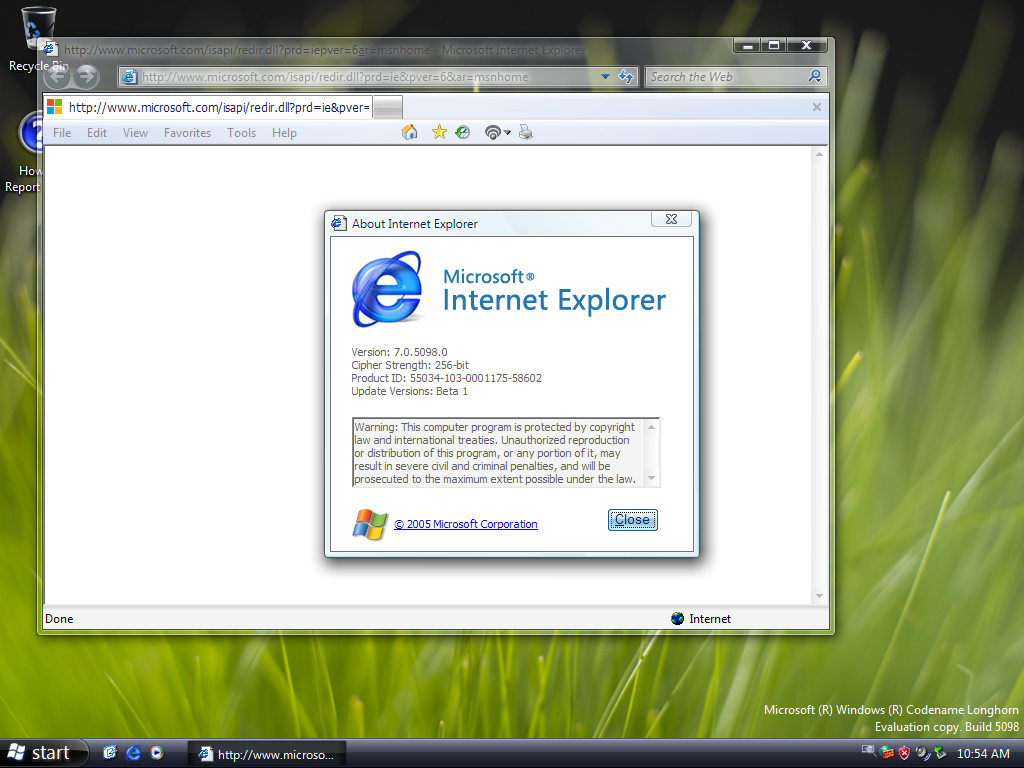Screen dimensions: 1024x768
Task: Open the Help menu
Action: [x=284, y=133]
